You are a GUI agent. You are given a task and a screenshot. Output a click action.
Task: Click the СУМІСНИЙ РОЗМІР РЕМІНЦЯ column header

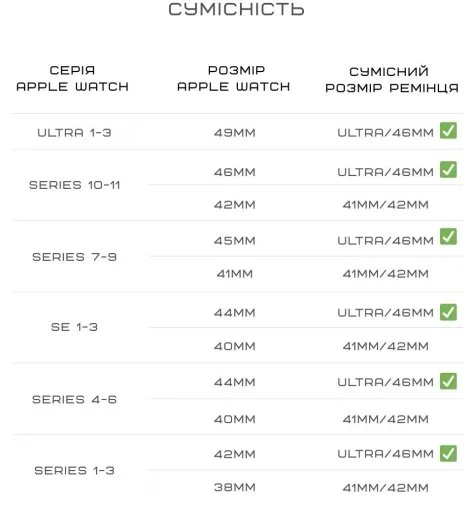(x=392, y=80)
